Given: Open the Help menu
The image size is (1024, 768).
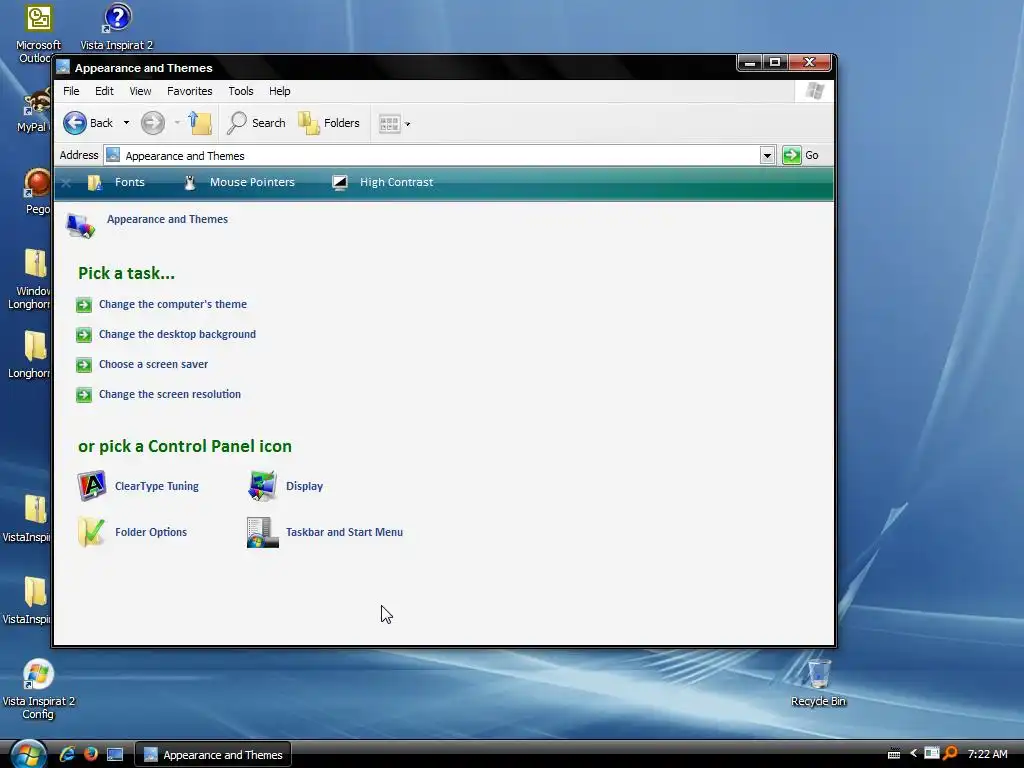Looking at the screenshot, I should click(280, 91).
